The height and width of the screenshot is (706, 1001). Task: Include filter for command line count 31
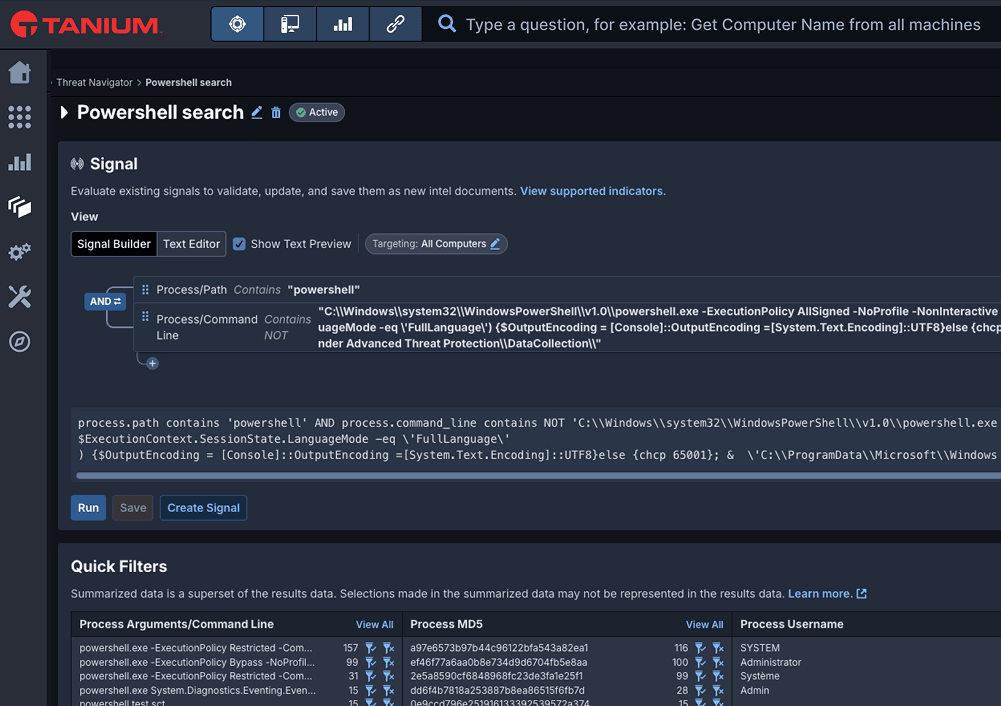tap(370, 676)
